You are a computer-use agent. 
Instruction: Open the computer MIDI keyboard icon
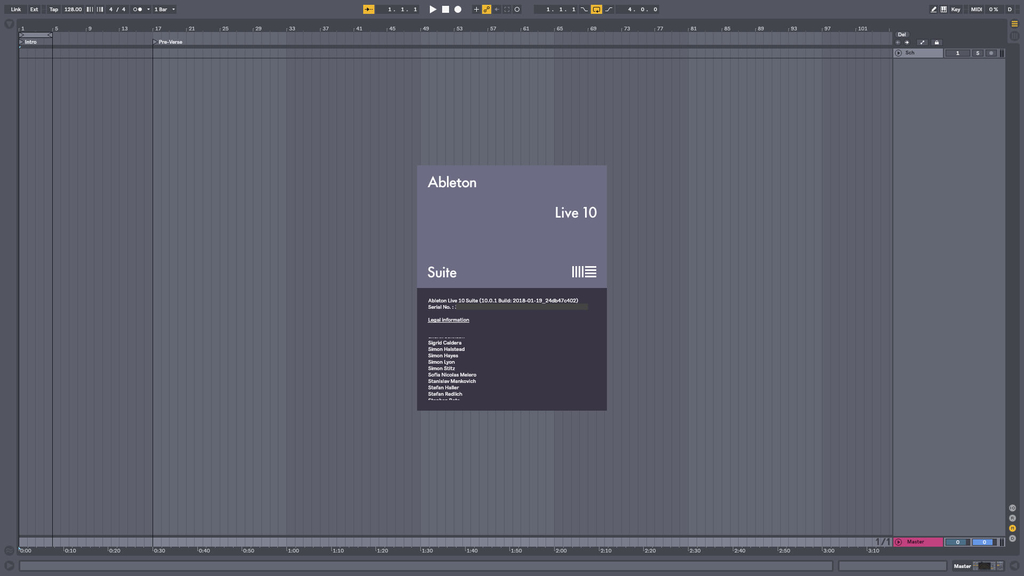(x=944, y=8)
